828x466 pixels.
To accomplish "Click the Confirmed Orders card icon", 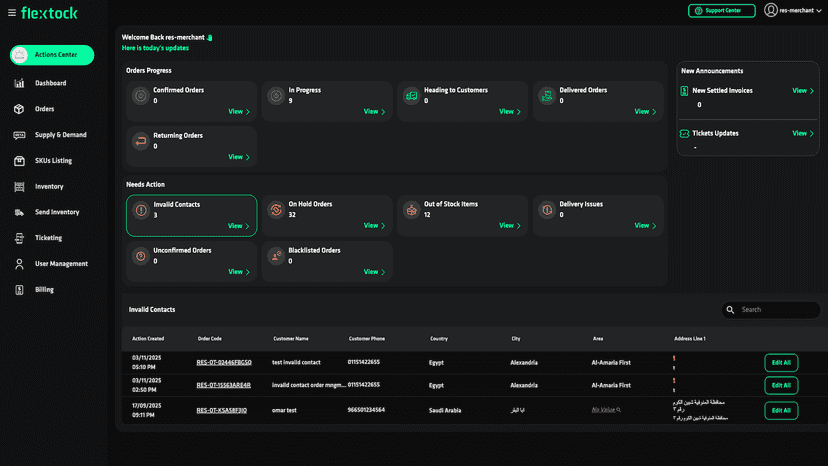I will point(140,96).
